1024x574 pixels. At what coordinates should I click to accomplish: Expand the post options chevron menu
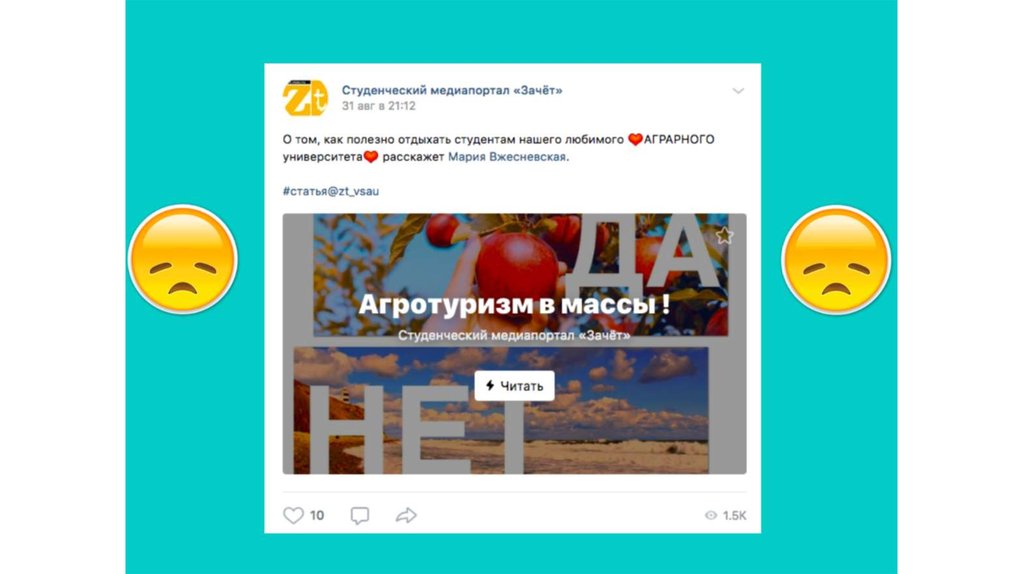point(738,91)
